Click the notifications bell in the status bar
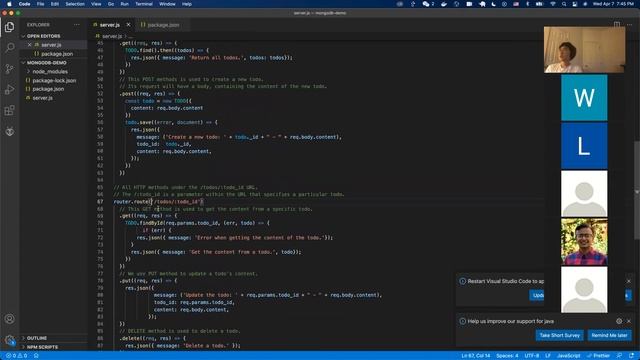This screenshot has height=360, width=640. coord(631,356)
